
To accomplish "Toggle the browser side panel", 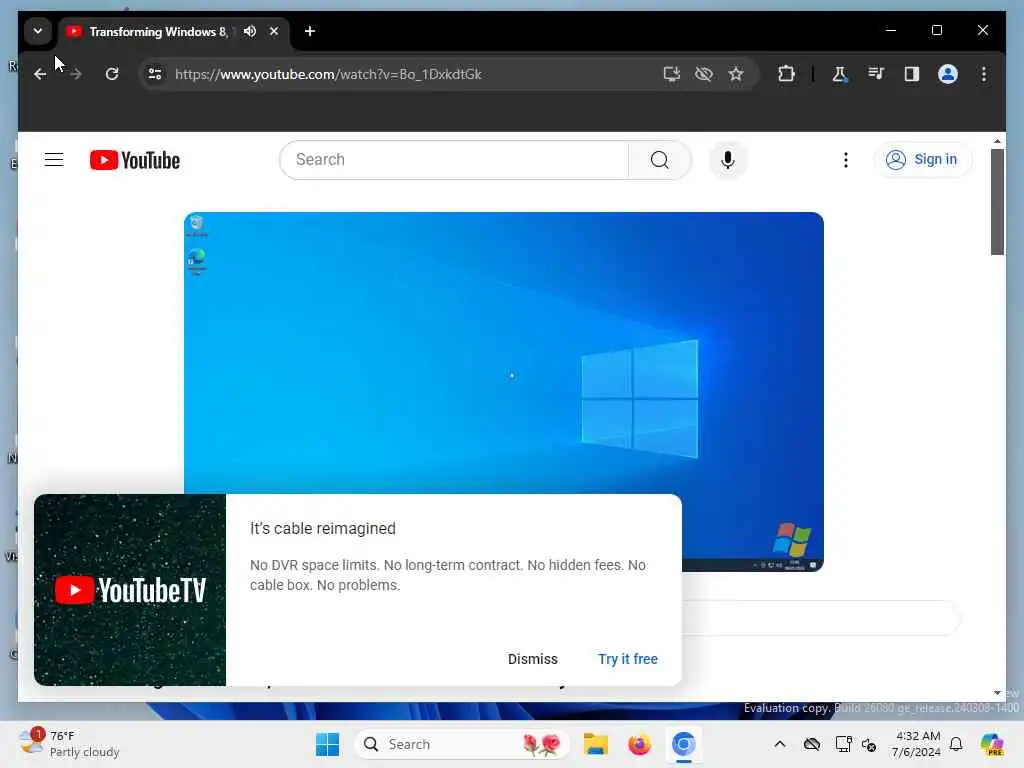I will [x=912, y=74].
